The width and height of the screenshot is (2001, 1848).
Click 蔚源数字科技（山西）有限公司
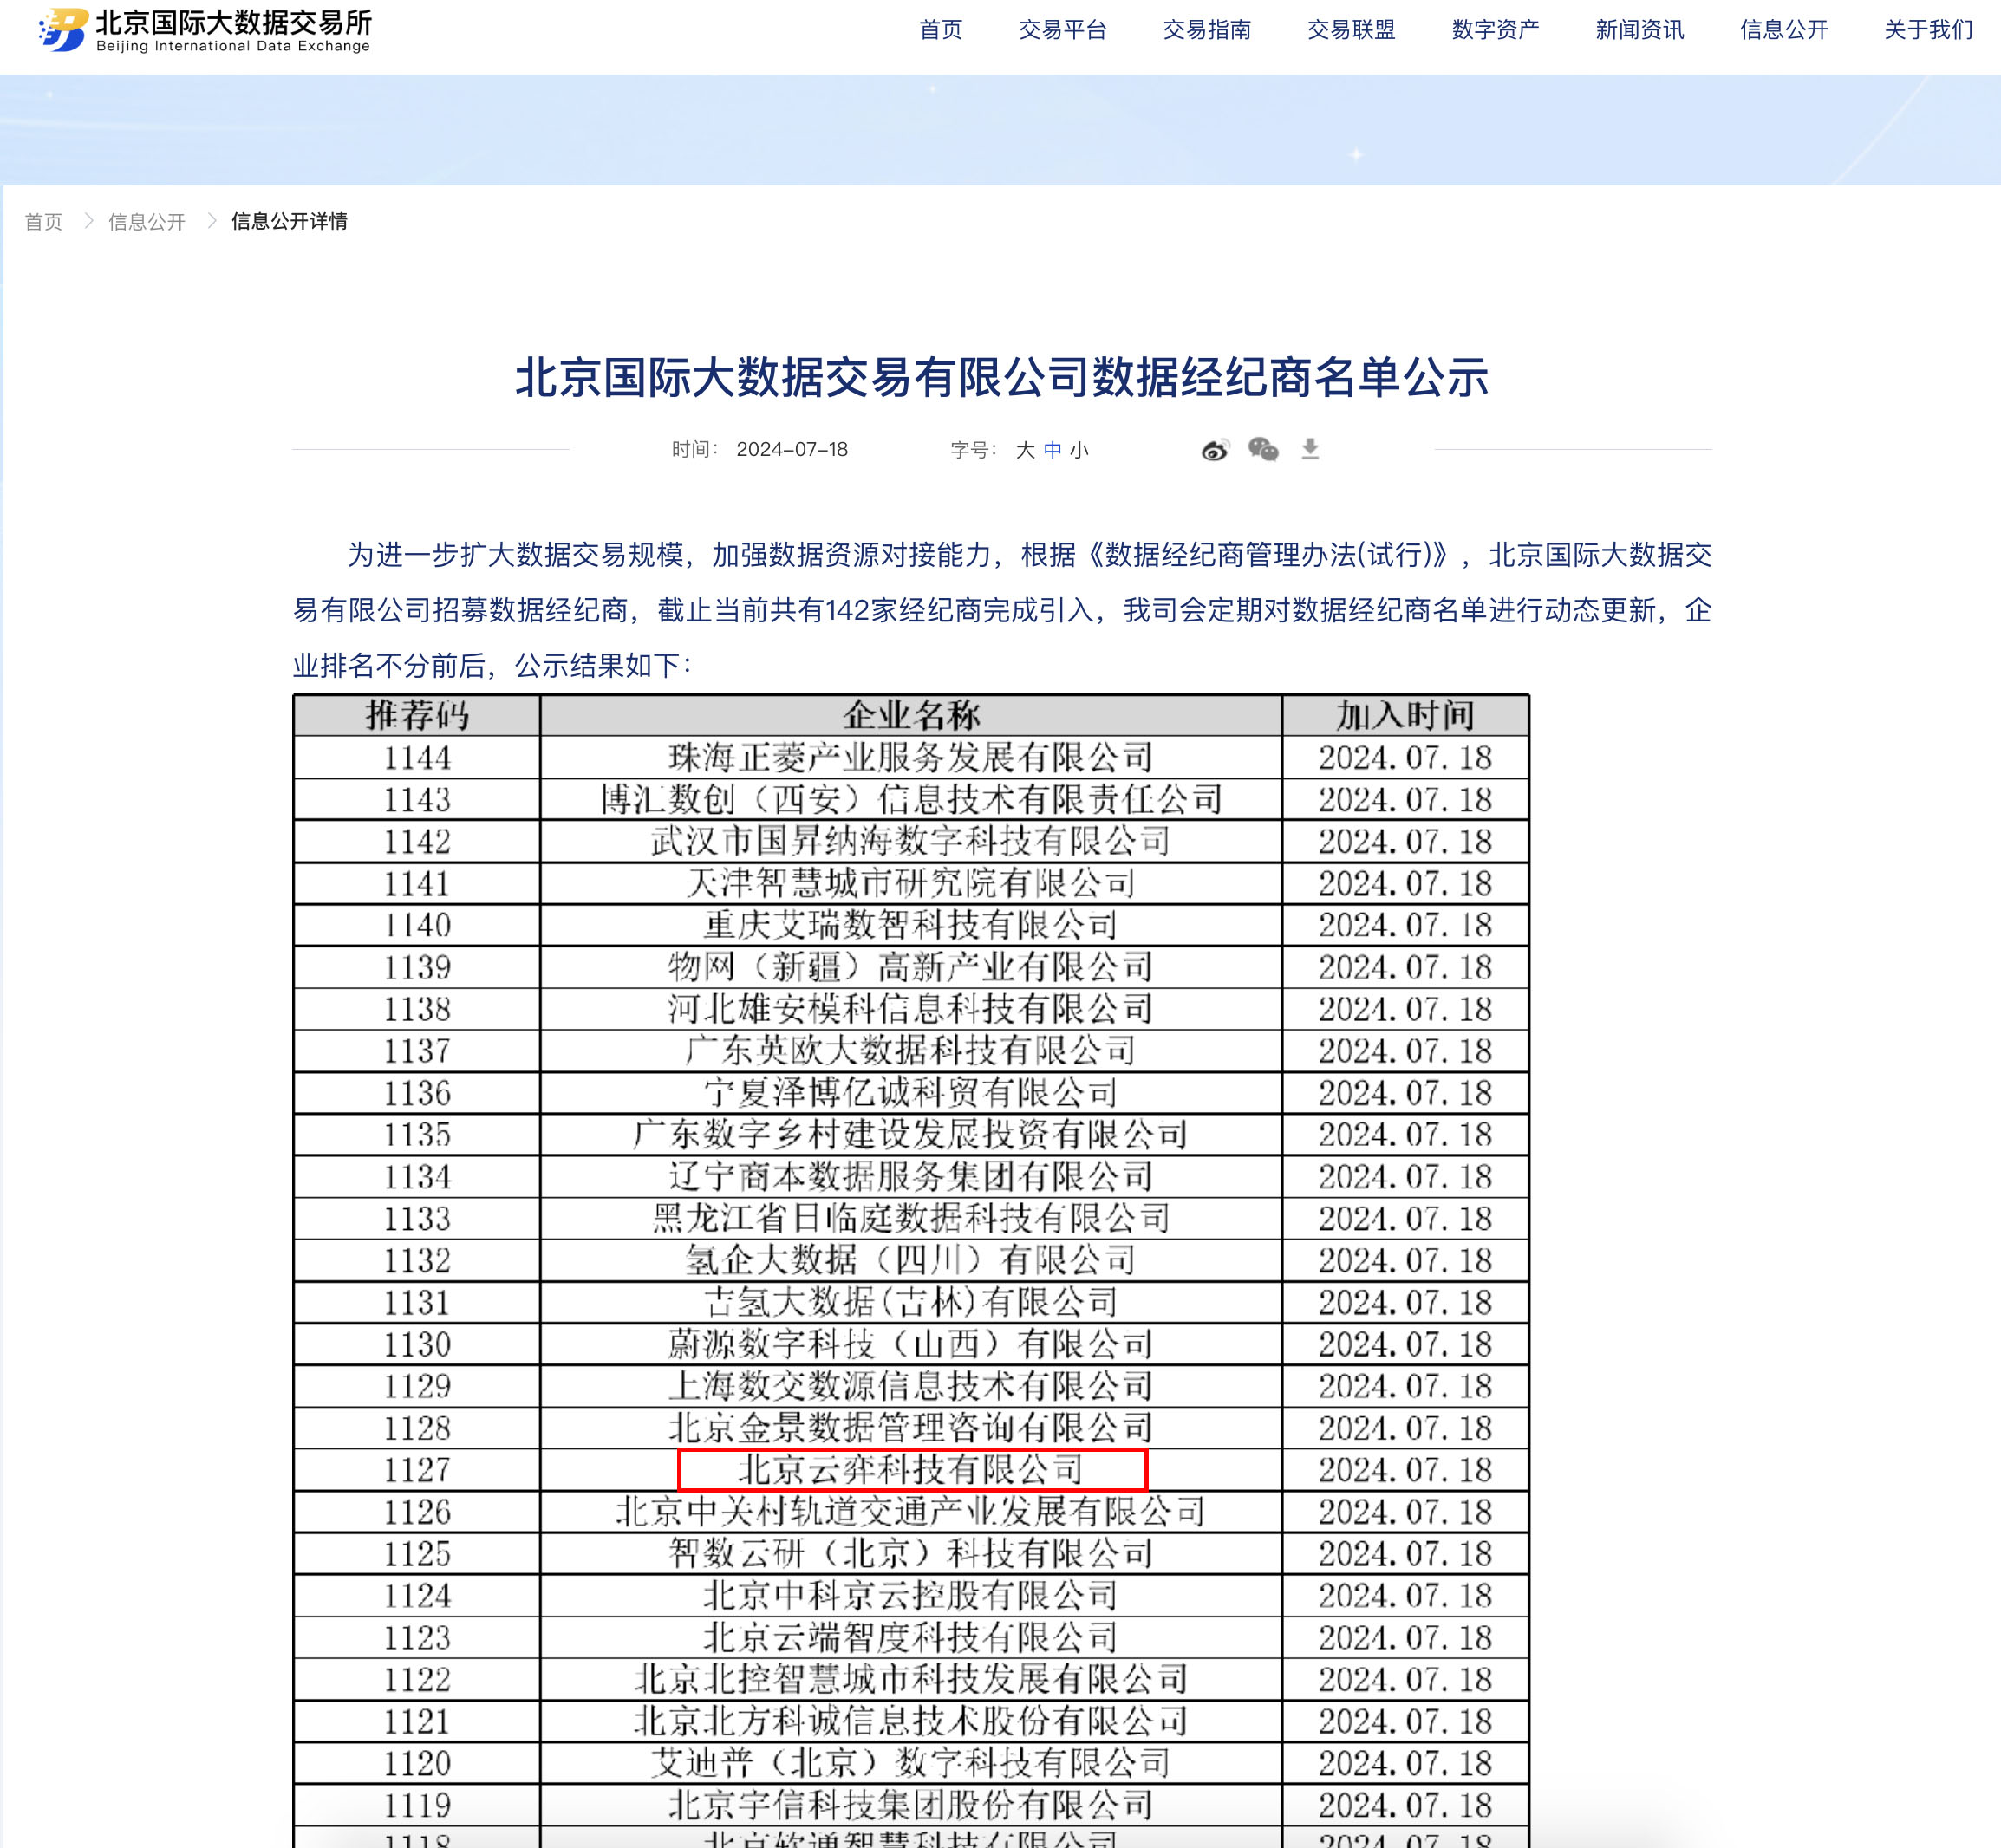pyautogui.click(x=911, y=1345)
